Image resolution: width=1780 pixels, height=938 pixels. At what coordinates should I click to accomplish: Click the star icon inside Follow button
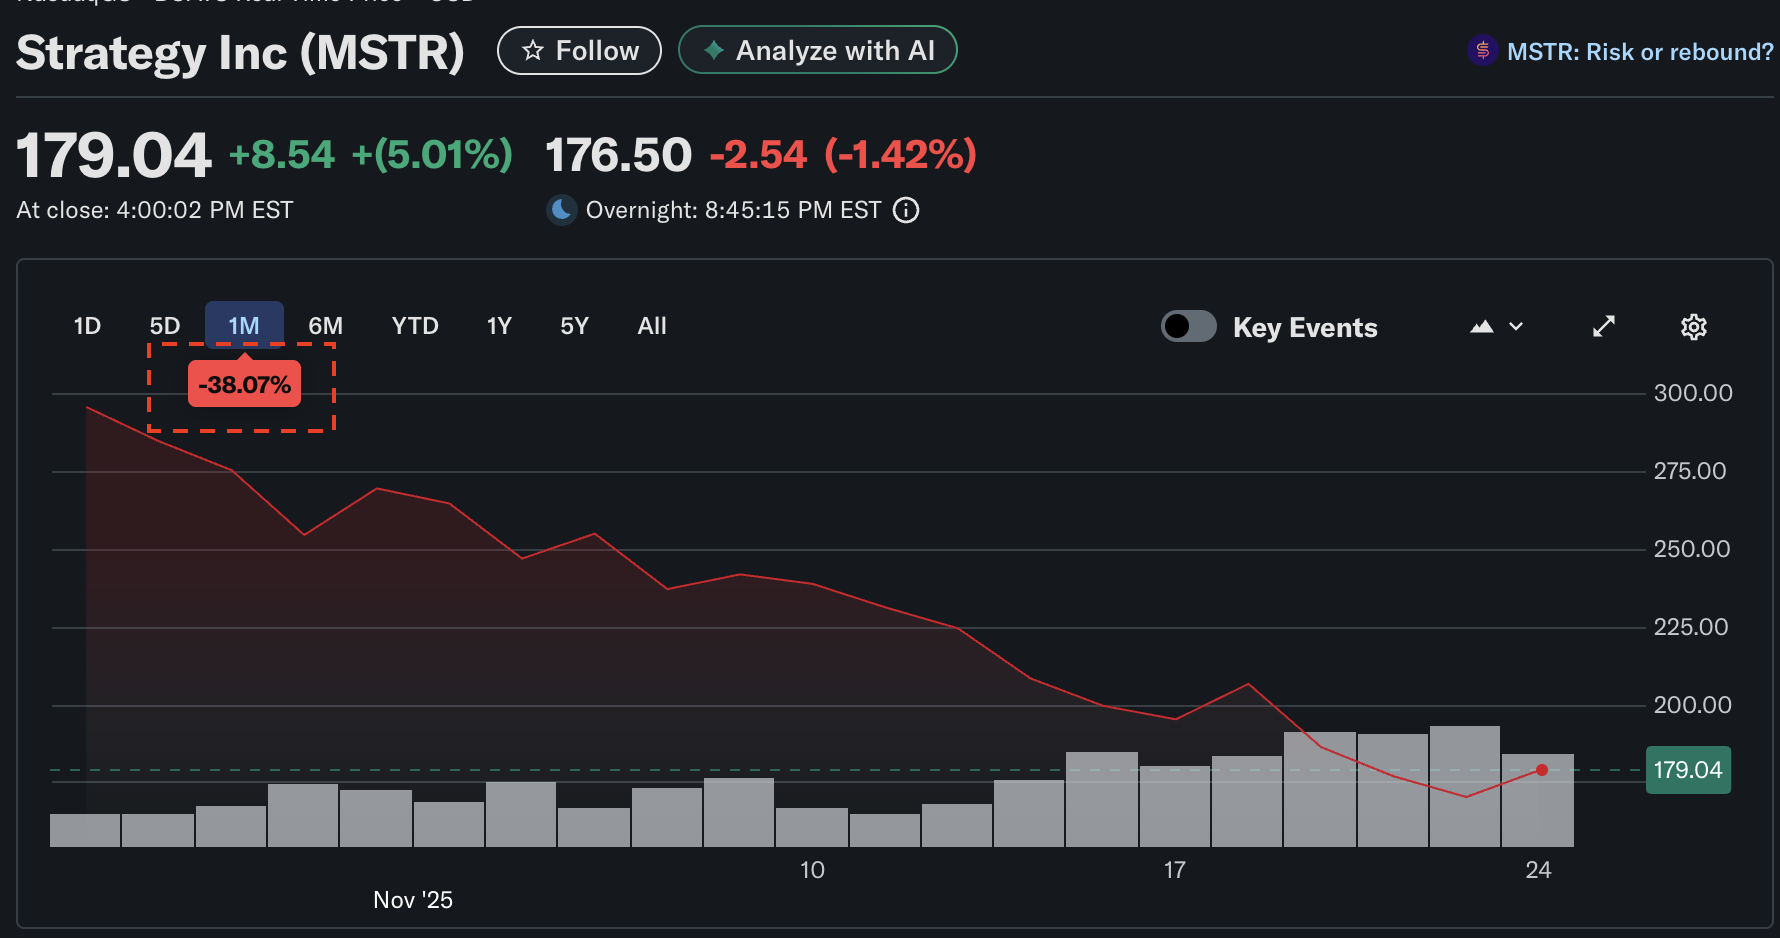coord(533,50)
